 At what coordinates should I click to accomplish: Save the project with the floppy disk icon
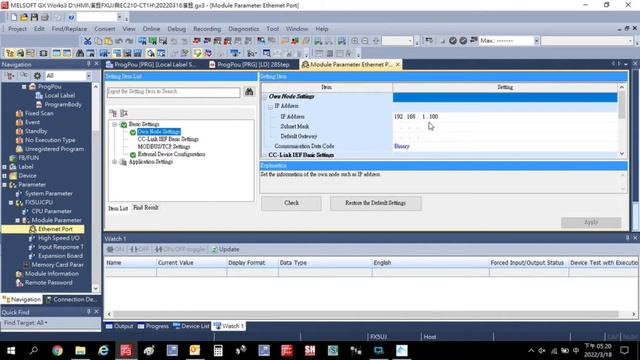pos(34,17)
